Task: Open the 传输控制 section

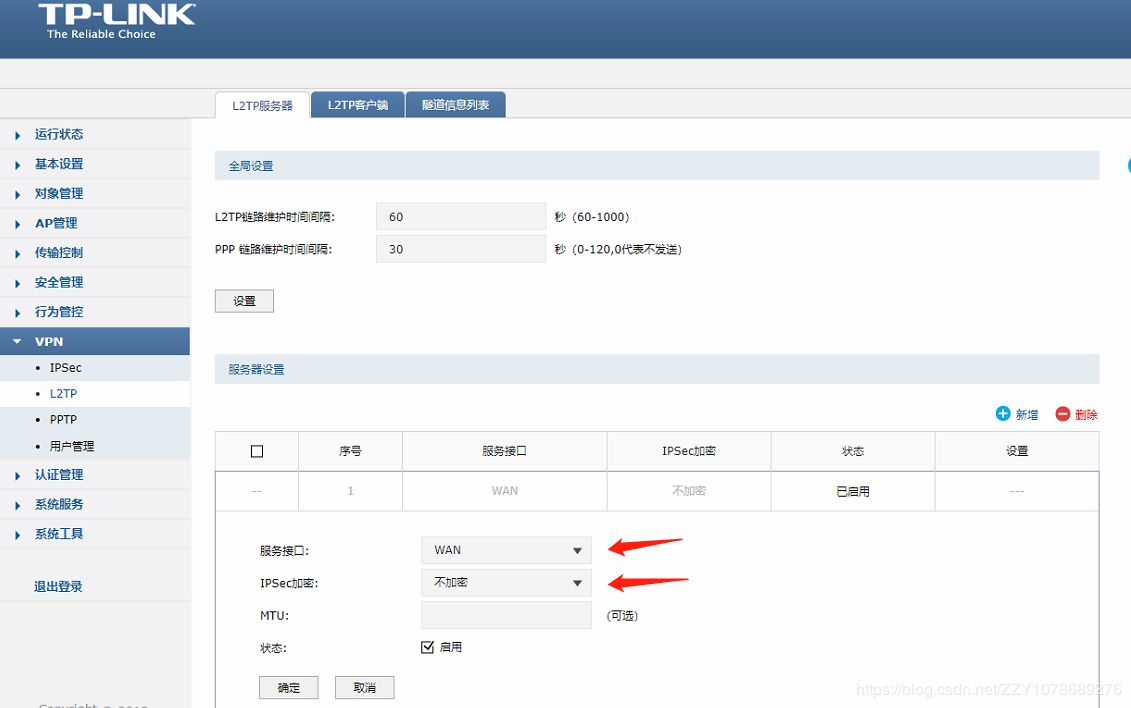Action: [59, 252]
